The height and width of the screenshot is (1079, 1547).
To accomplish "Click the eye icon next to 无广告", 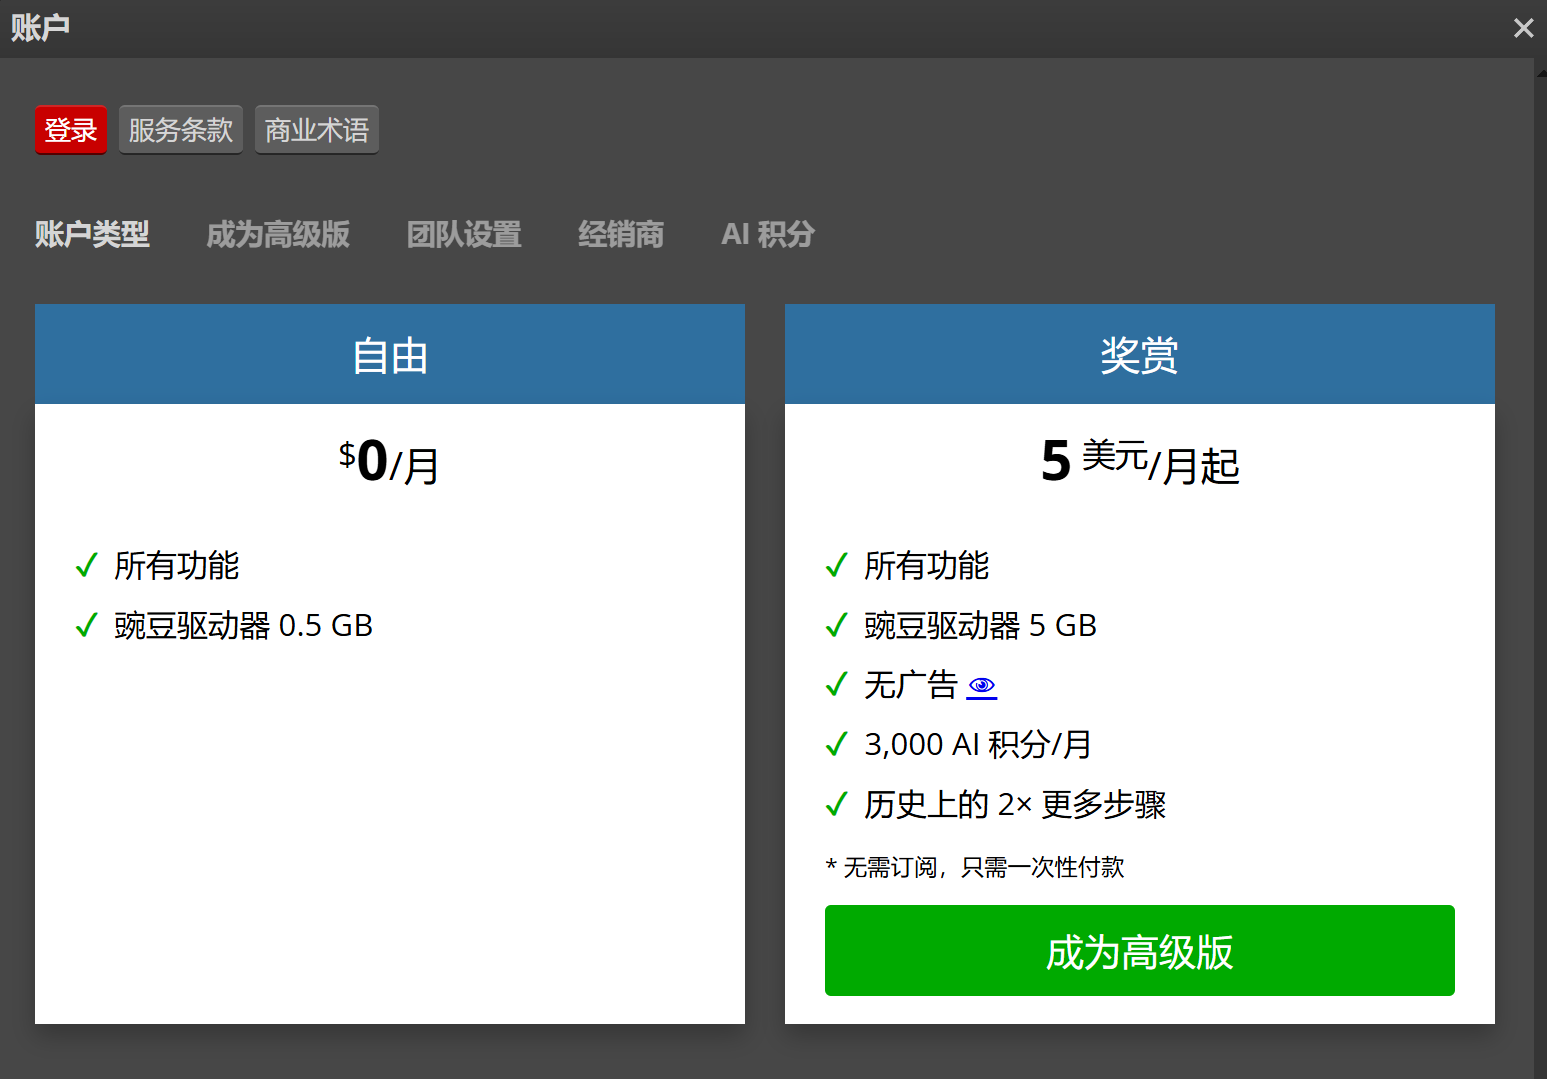I will [x=982, y=687].
